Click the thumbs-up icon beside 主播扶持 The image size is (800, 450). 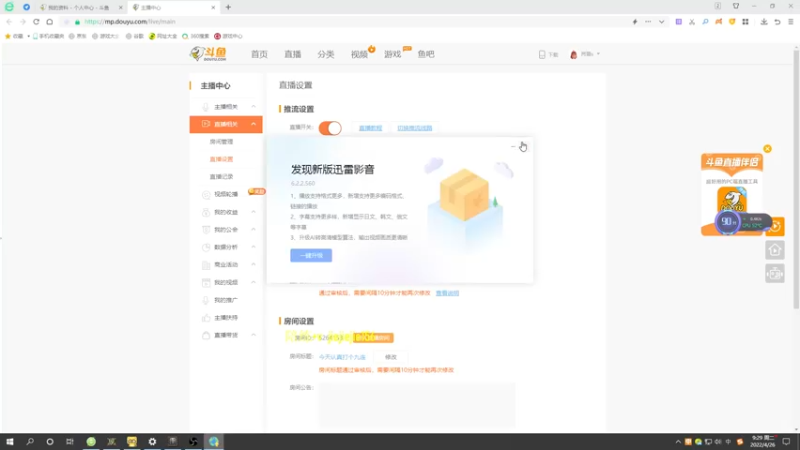click(206, 317)
